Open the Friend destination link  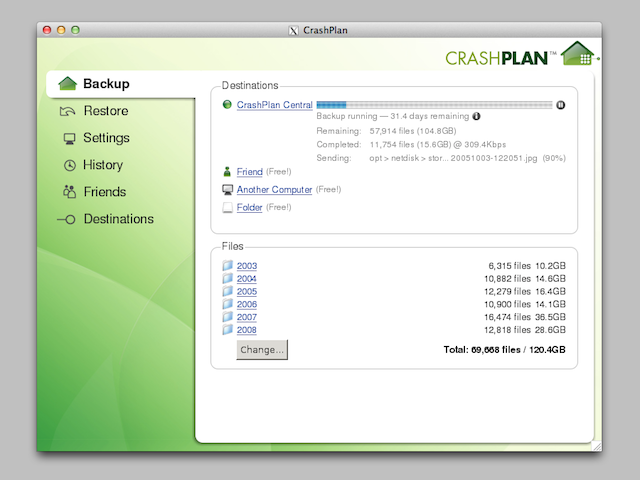[x=249, y=172]
